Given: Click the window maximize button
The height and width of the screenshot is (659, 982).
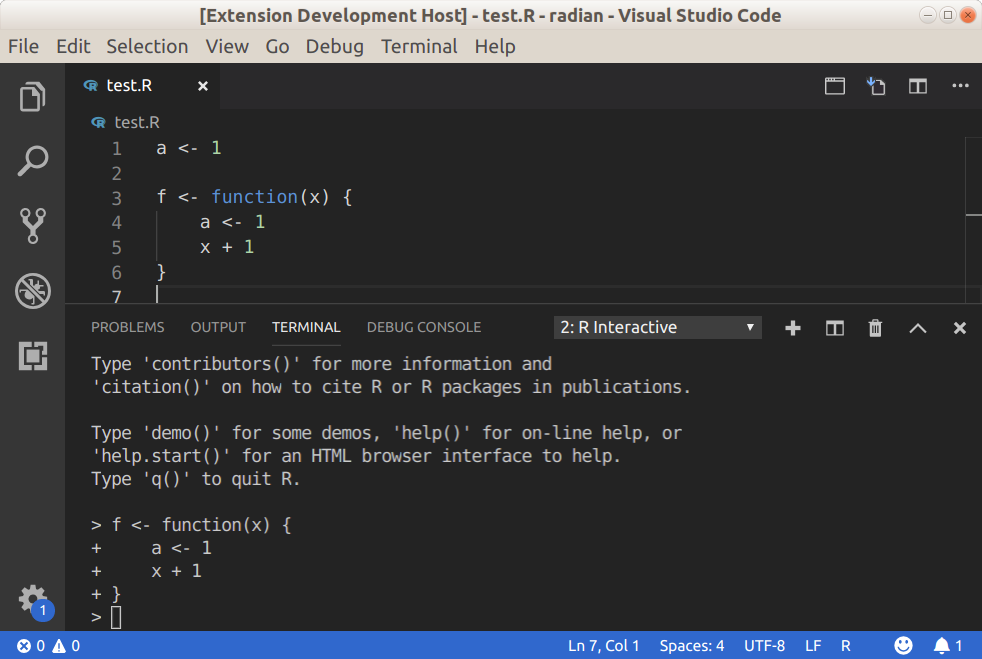Looking at the screenshot, I should click(x=948, y=15).
